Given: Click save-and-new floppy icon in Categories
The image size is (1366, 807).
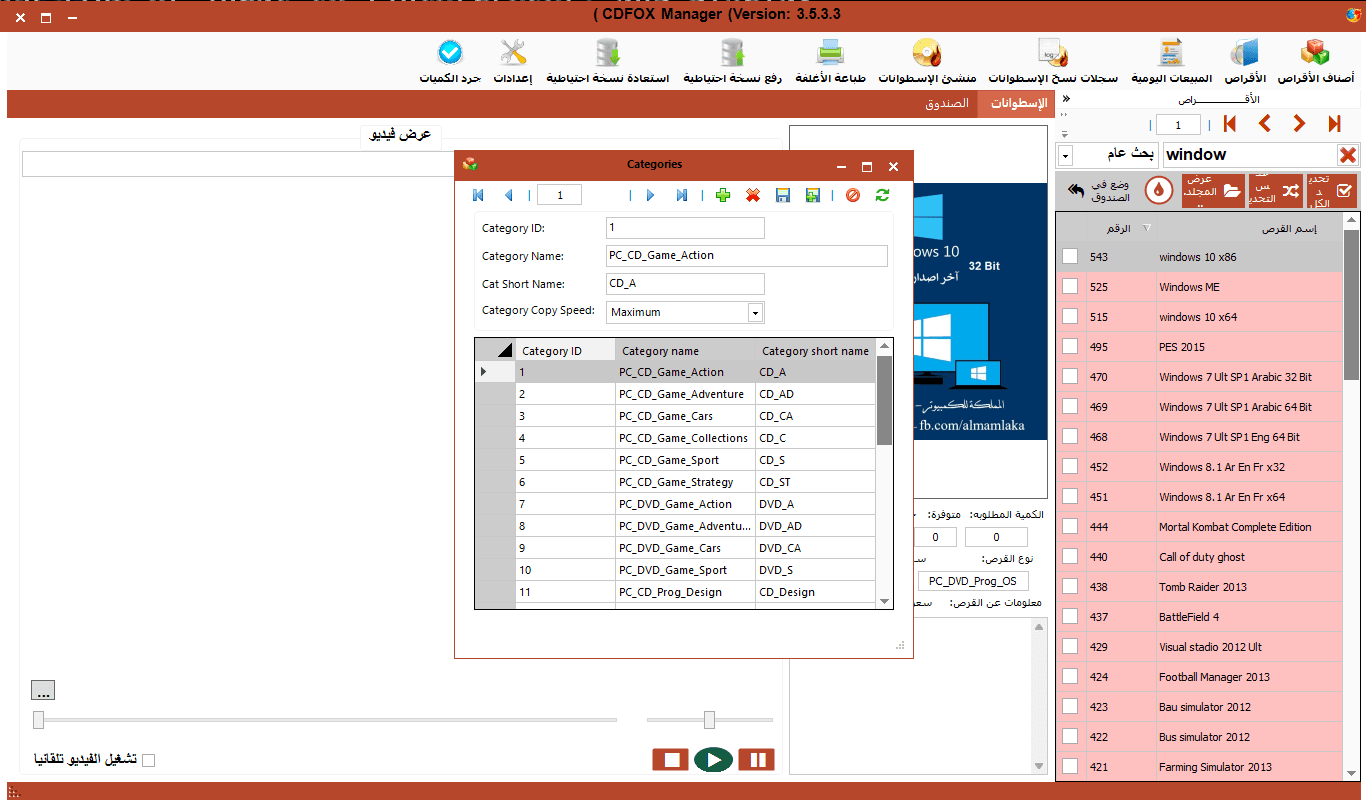Looking at the screenshot, I should coord(813,195).
